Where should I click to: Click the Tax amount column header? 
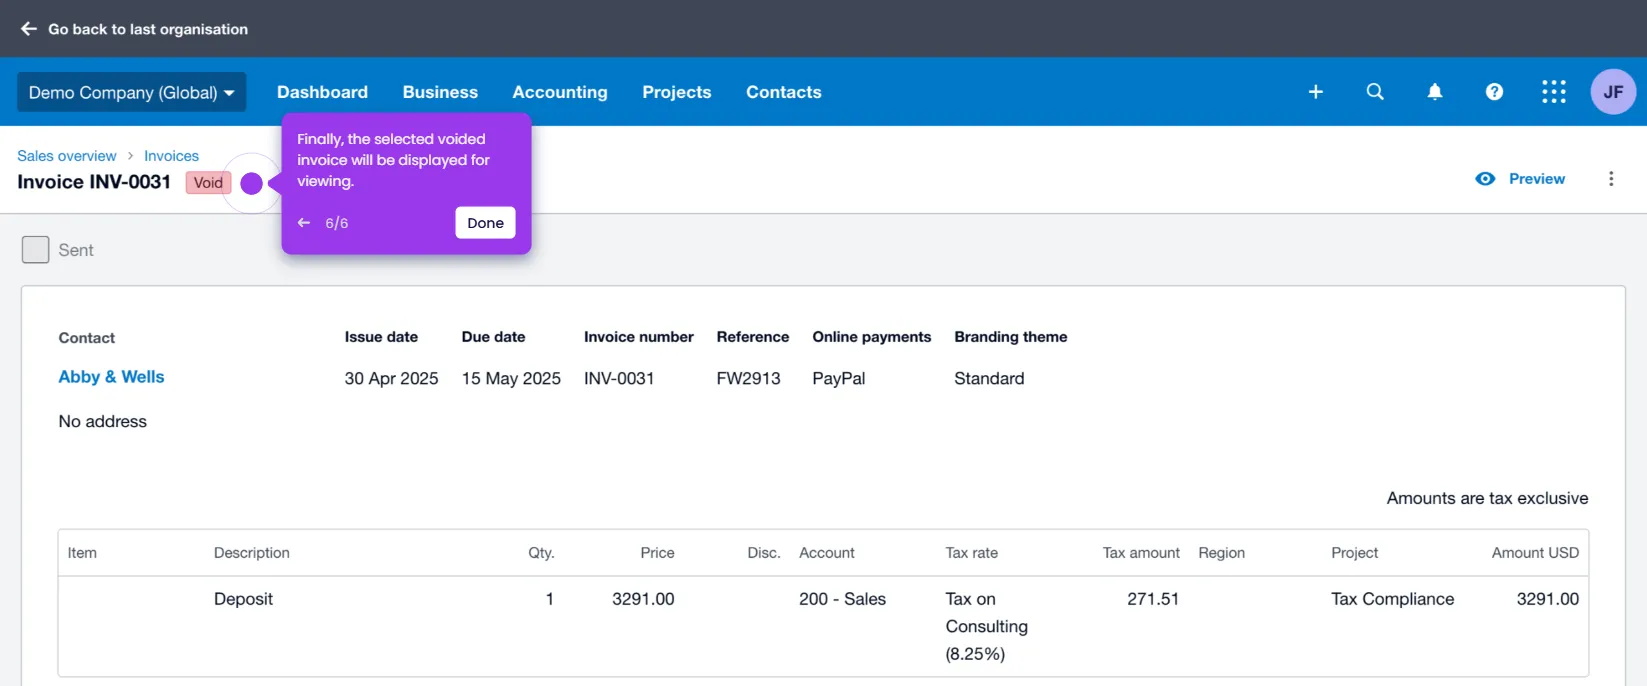coord(1141,553)
